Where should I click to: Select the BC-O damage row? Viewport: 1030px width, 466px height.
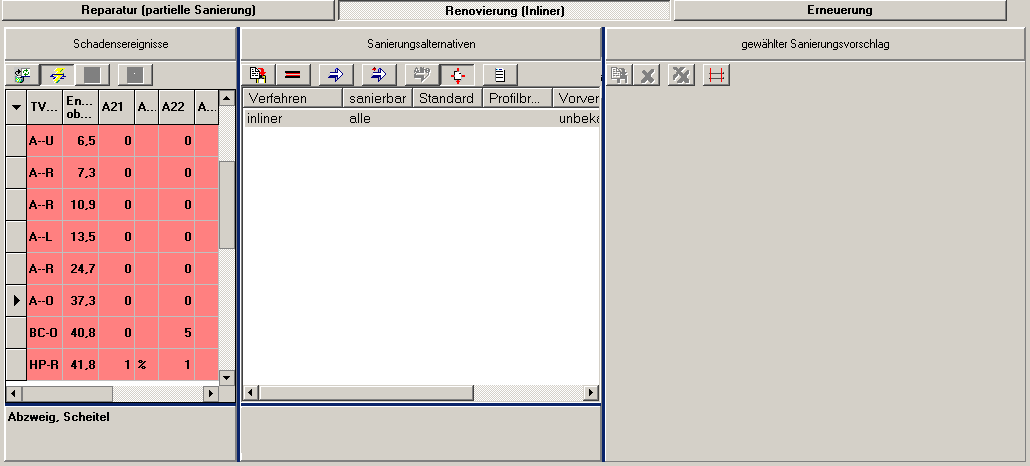pos(43,332)
